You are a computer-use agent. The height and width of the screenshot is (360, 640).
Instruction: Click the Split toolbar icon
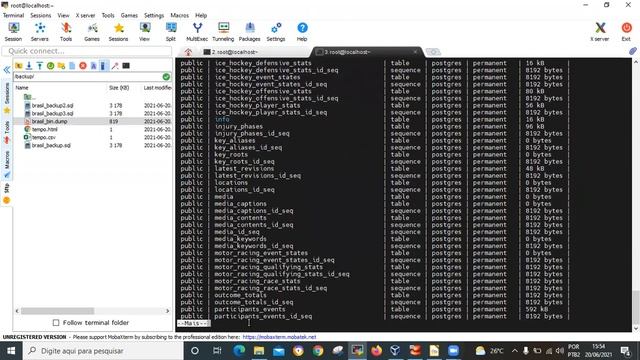(x=171, y=32)
